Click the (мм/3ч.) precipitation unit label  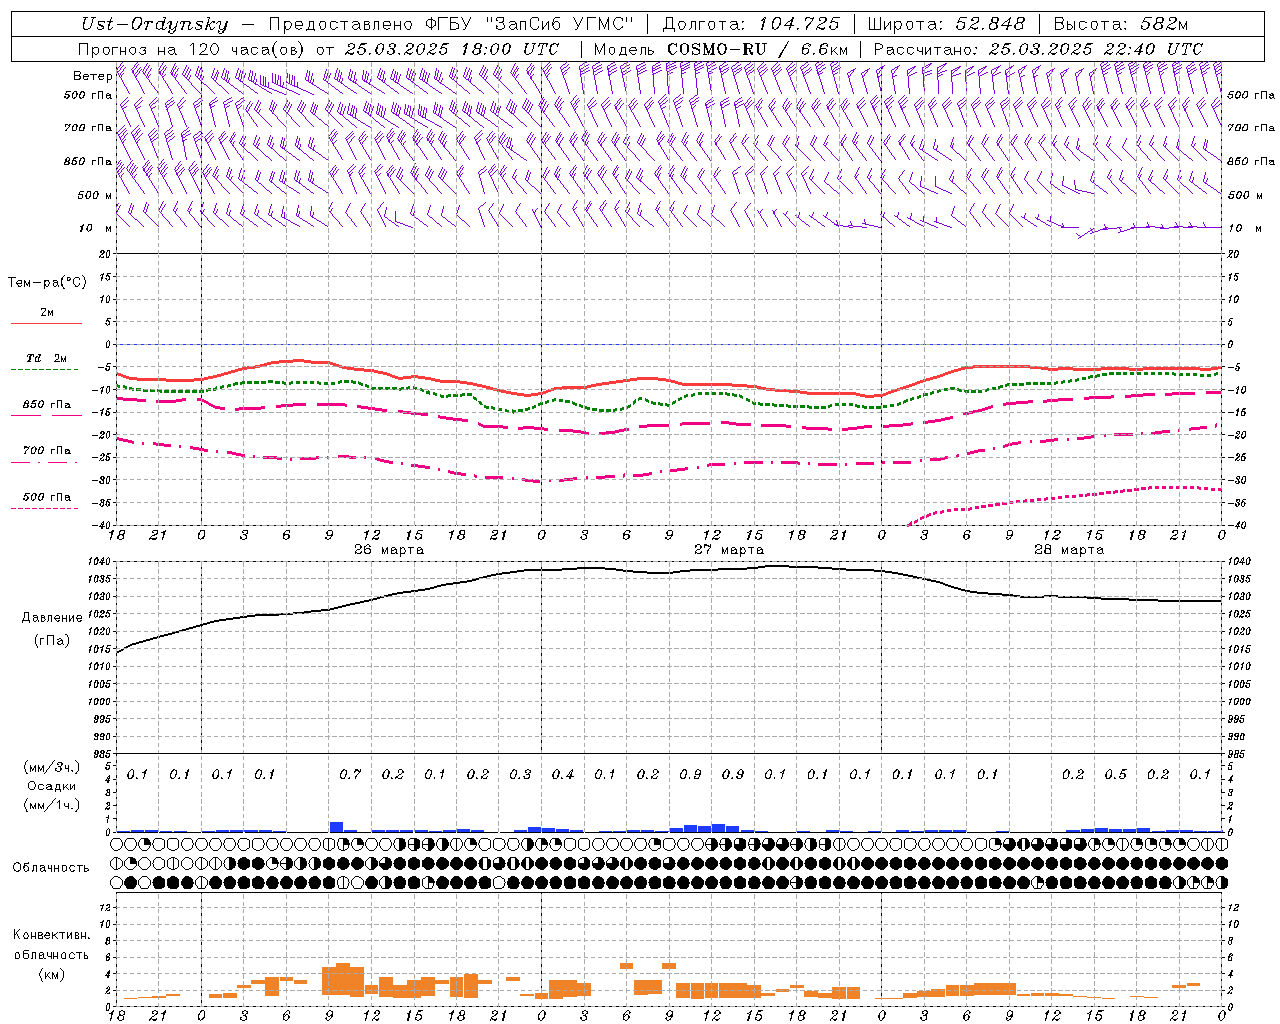pos(50,767)
